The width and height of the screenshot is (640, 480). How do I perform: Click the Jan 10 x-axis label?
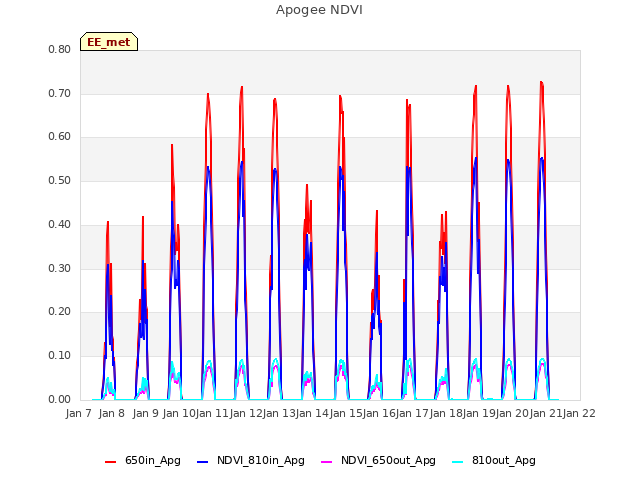(179, 413)
